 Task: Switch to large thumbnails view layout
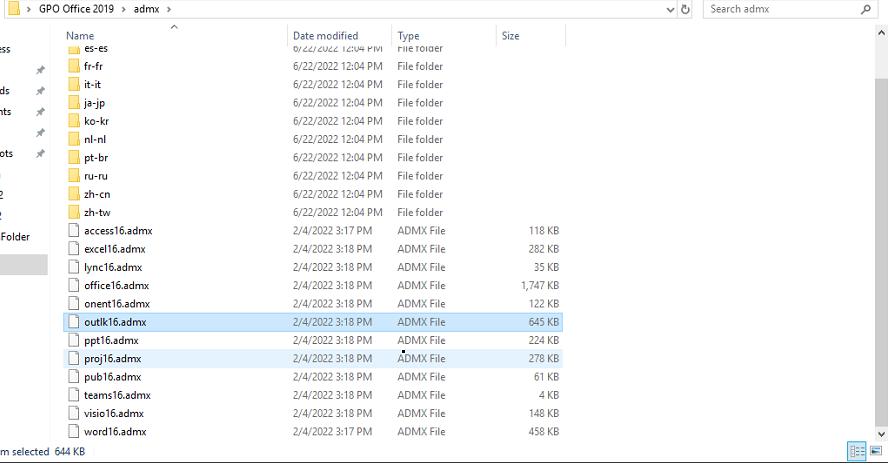pos(876,451)
